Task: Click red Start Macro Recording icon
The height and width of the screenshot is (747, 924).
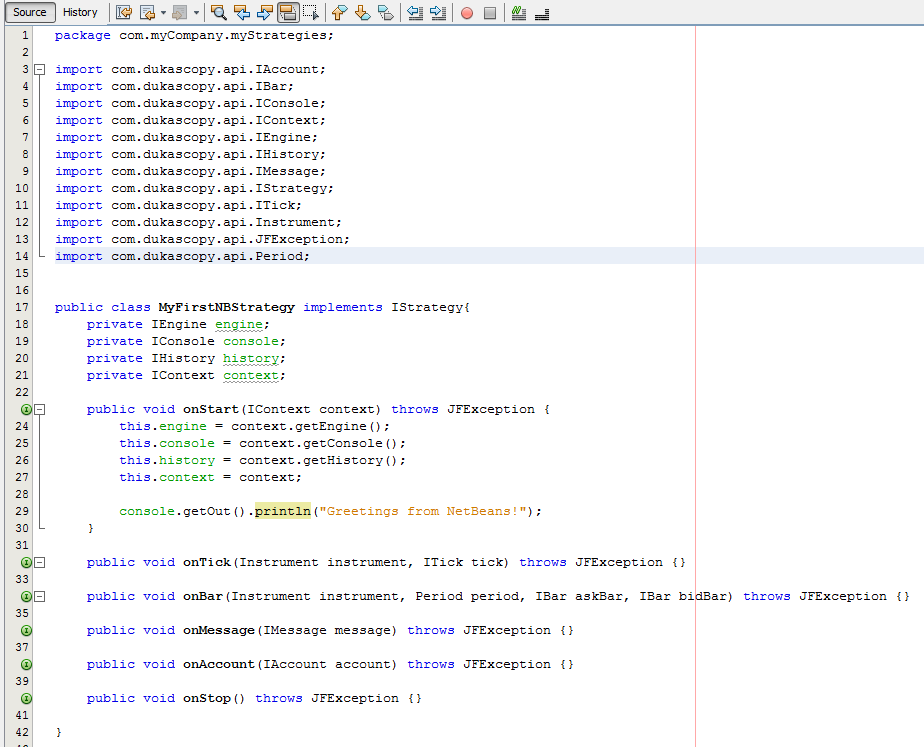Action: pyautogui.click(x=467, y=13)
